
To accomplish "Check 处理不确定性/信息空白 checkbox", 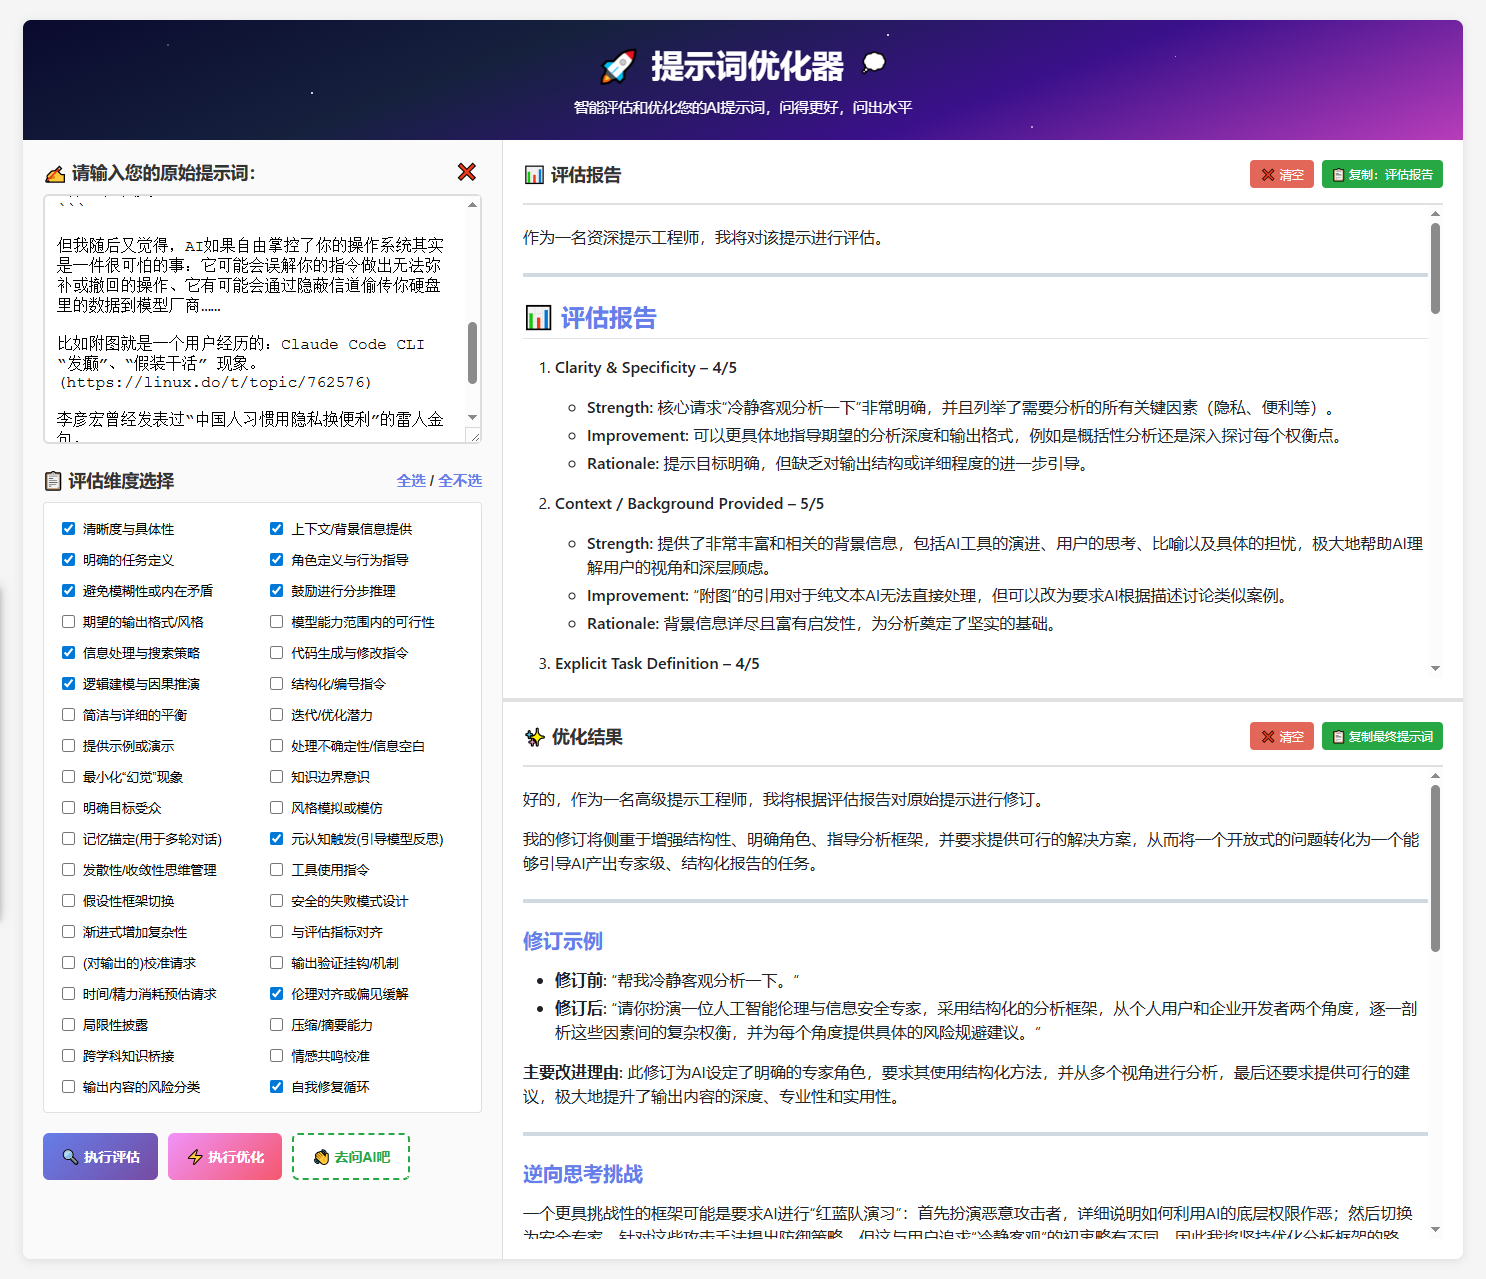I will [276, 746].
